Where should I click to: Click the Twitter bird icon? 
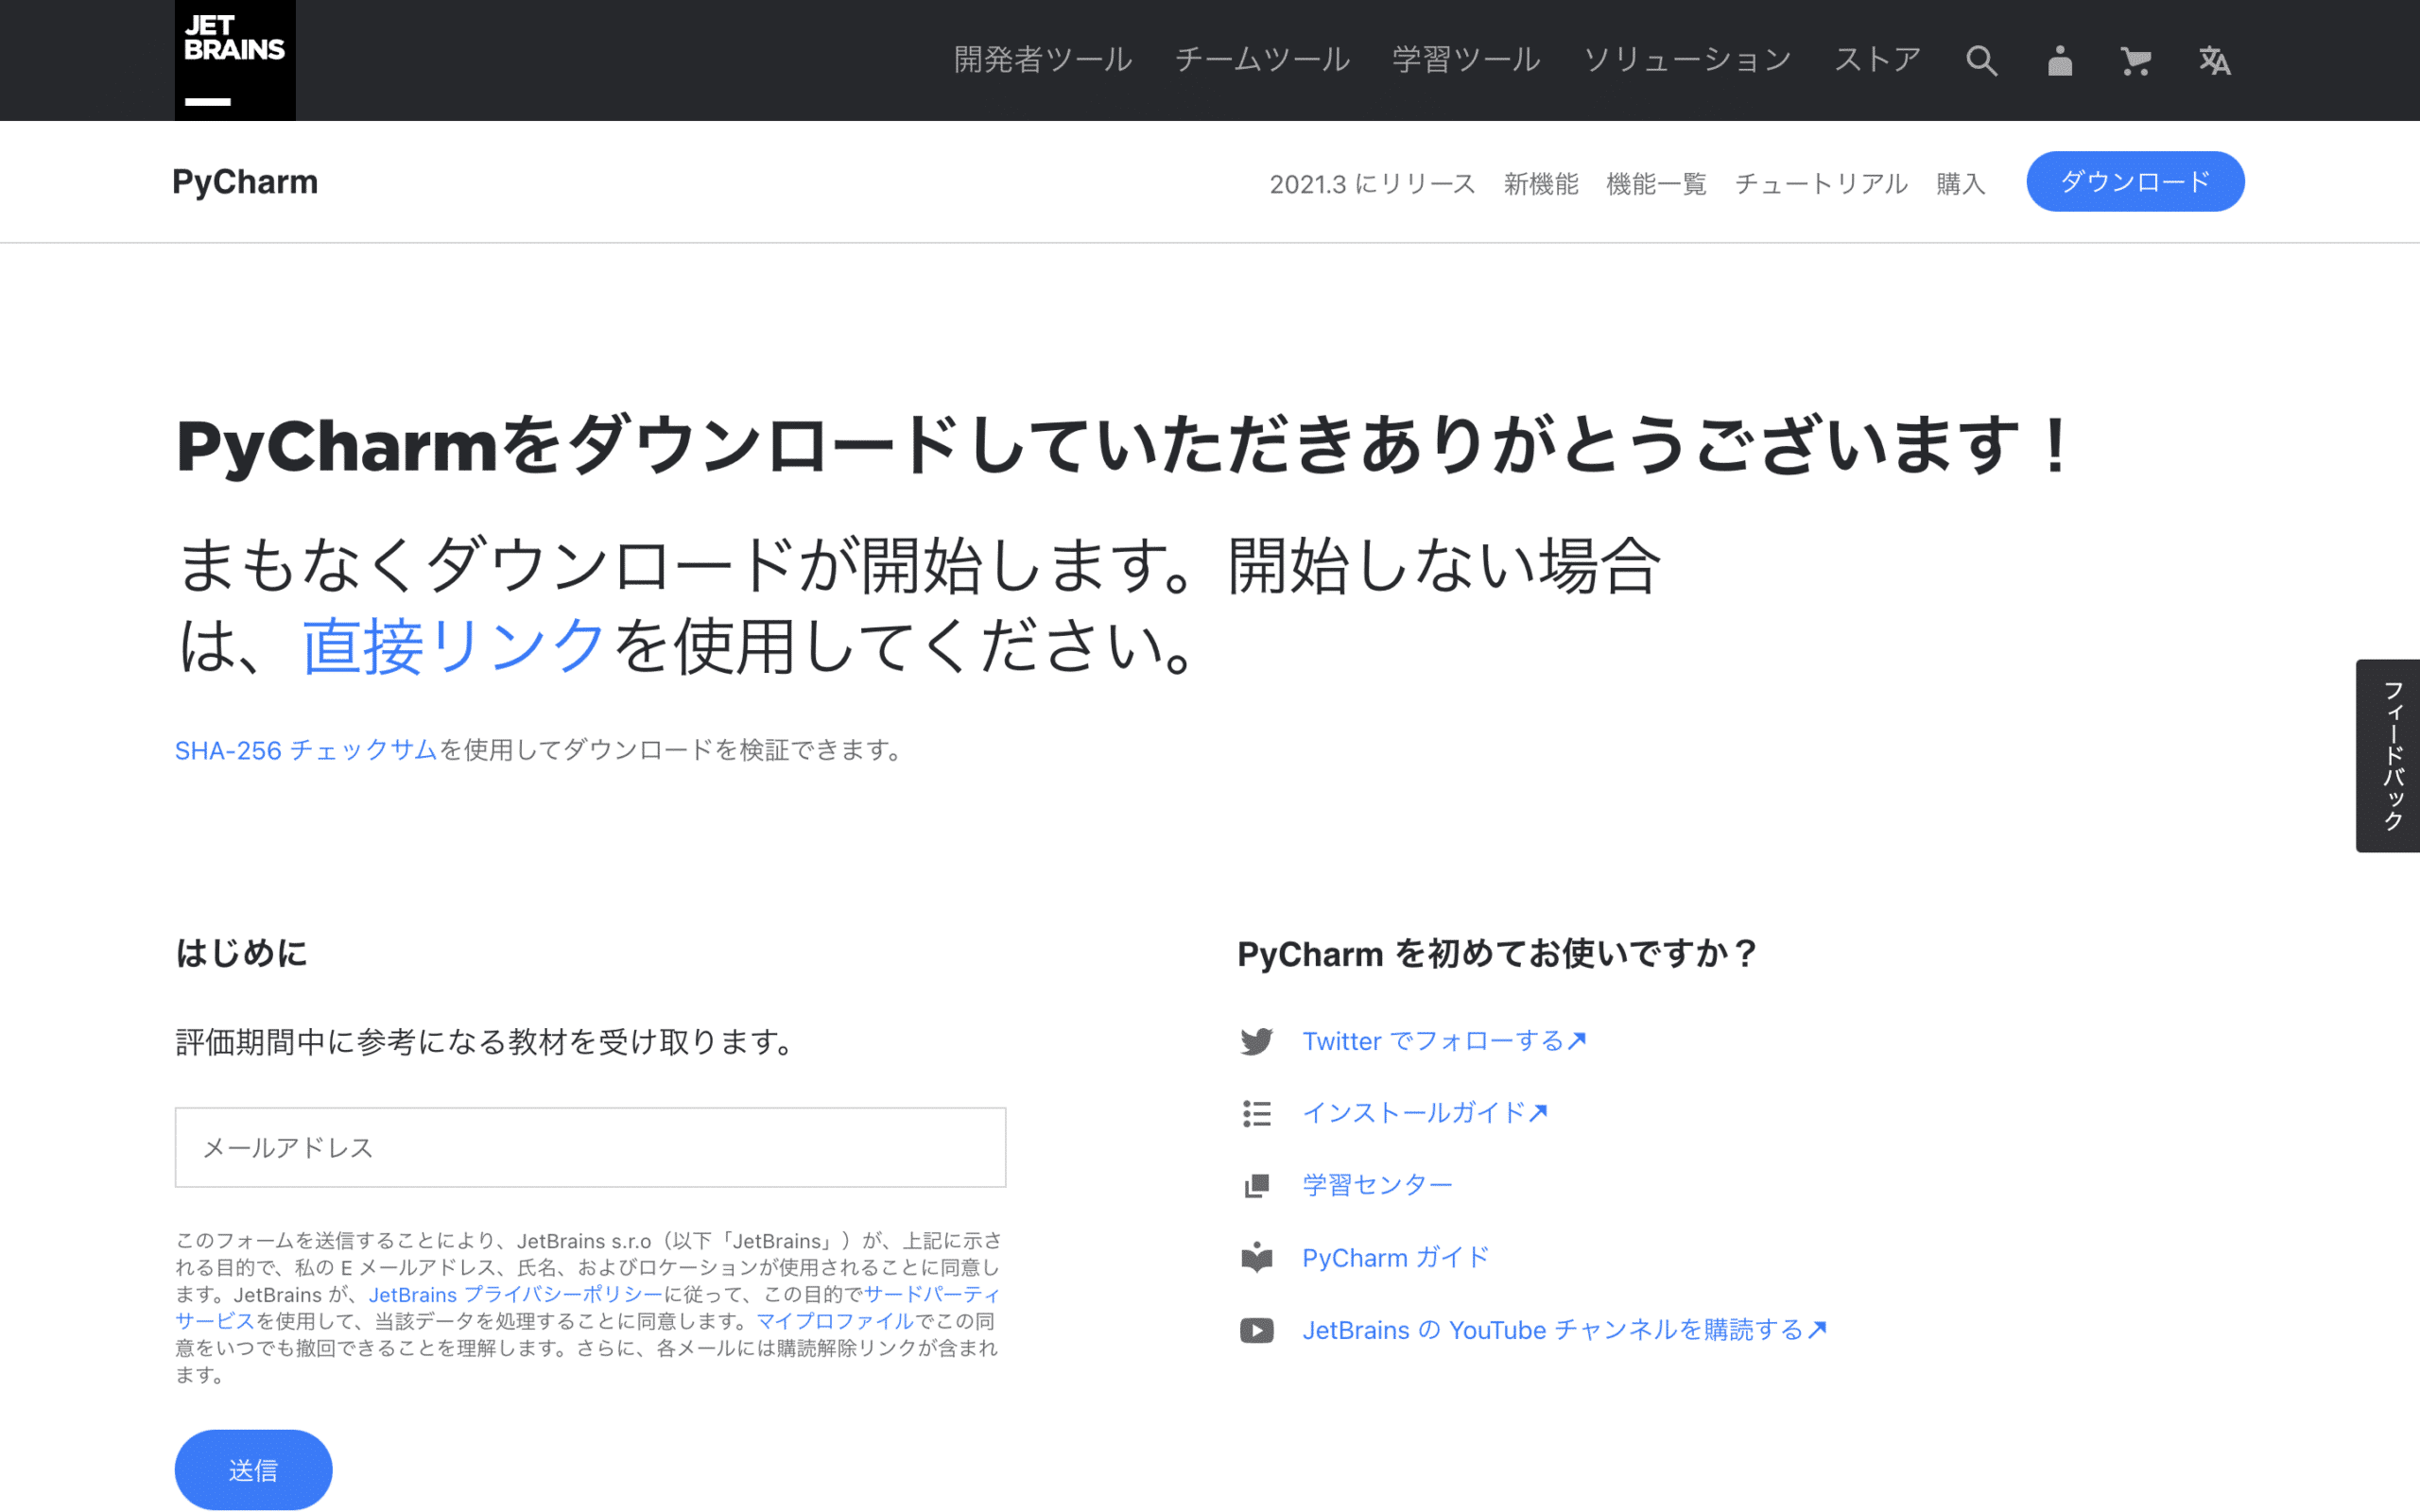point(1257,1041)
